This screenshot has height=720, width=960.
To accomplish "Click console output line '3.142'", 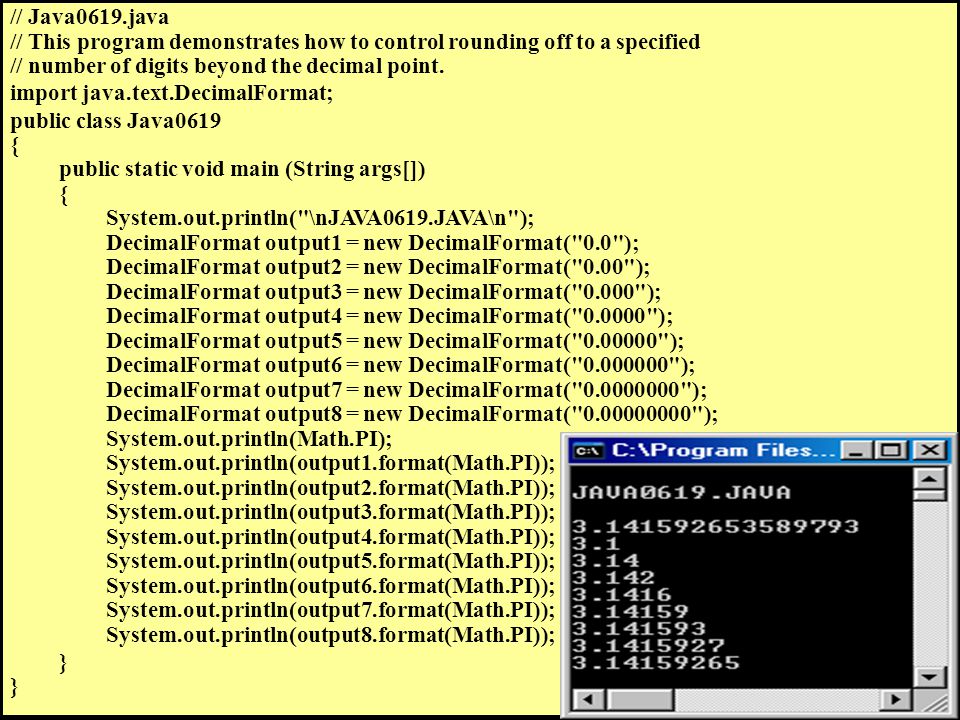I will pyautogui.click(x=613, y=577).
